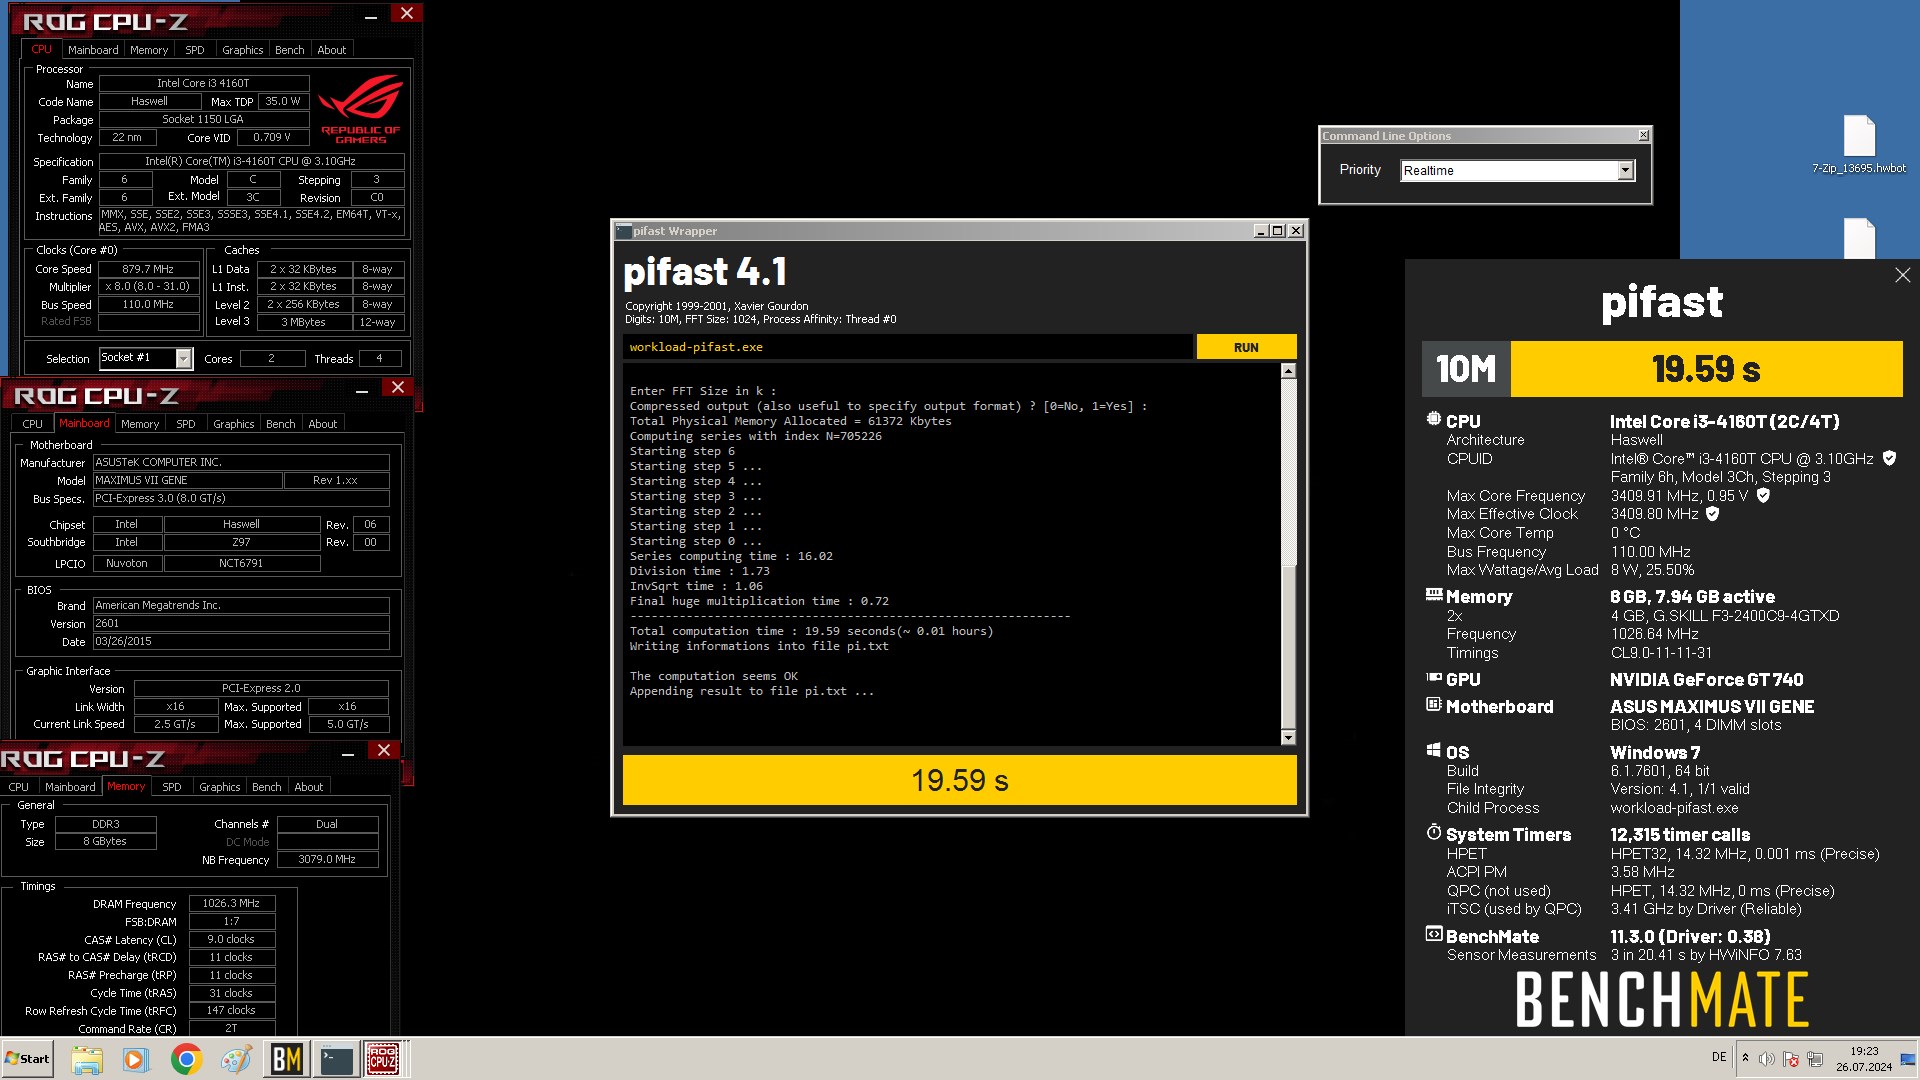Open Bench tab in CPU-Z memory timings window

[266, 787]
